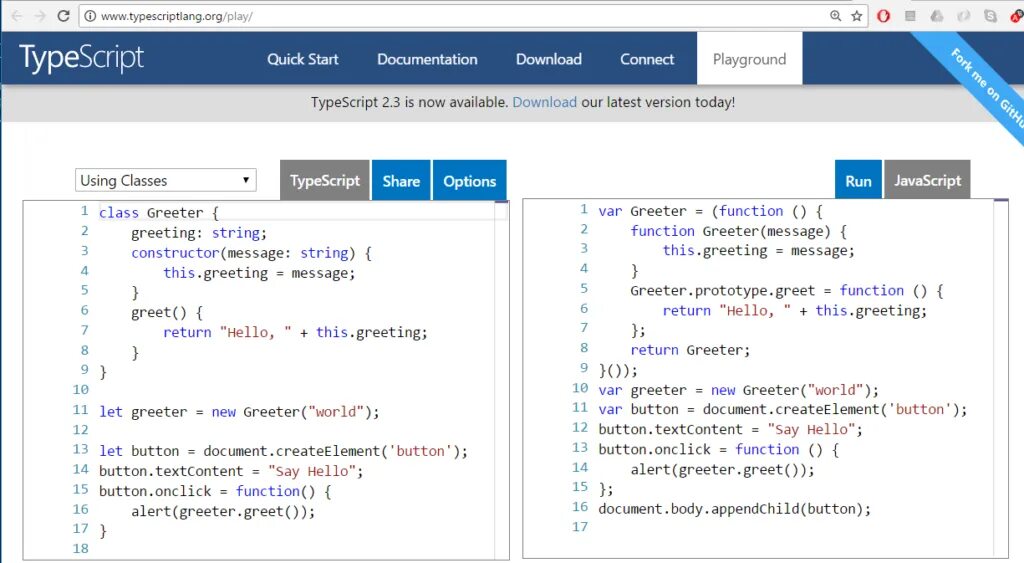The height and width of the screenshot is (563, 1024).
Task: Click the Options button
Action: coord(470,180)
